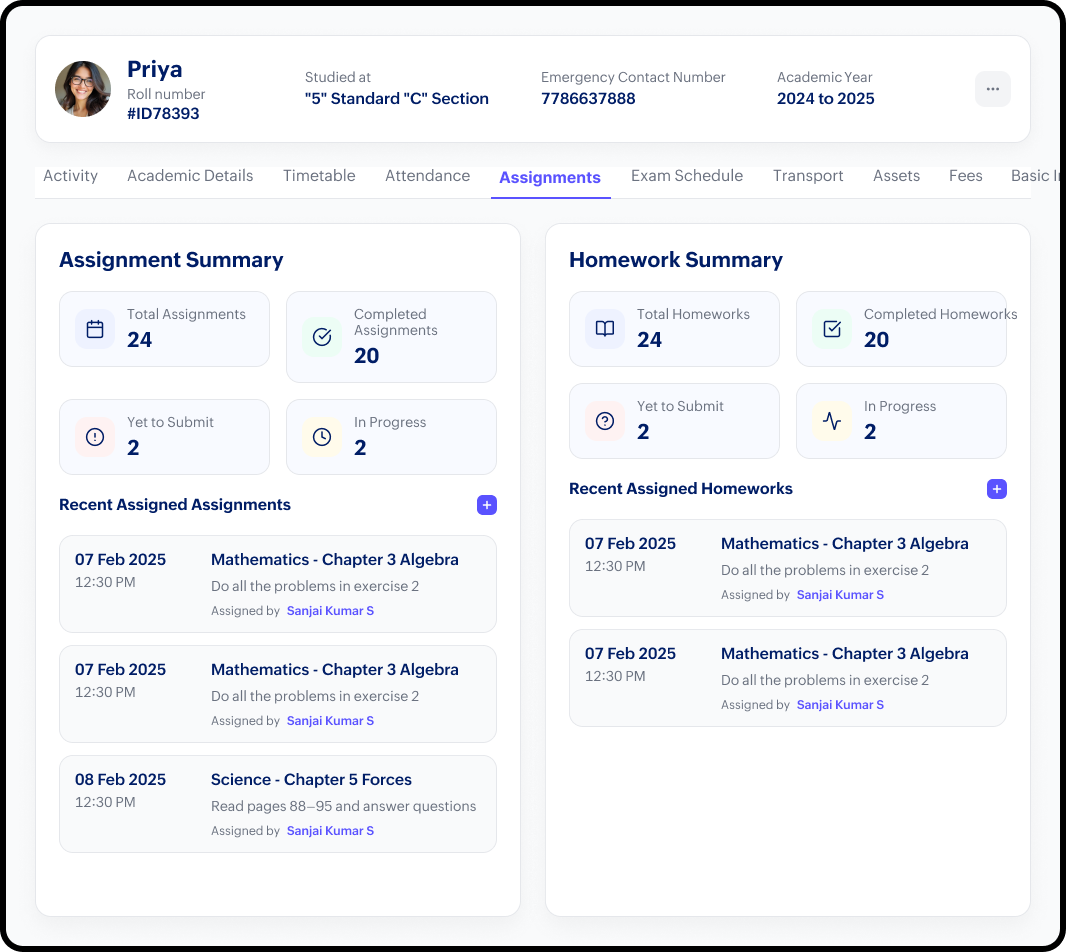Click the homework In Progress pulse icon

pyautogui.click(x=832, y=421)
